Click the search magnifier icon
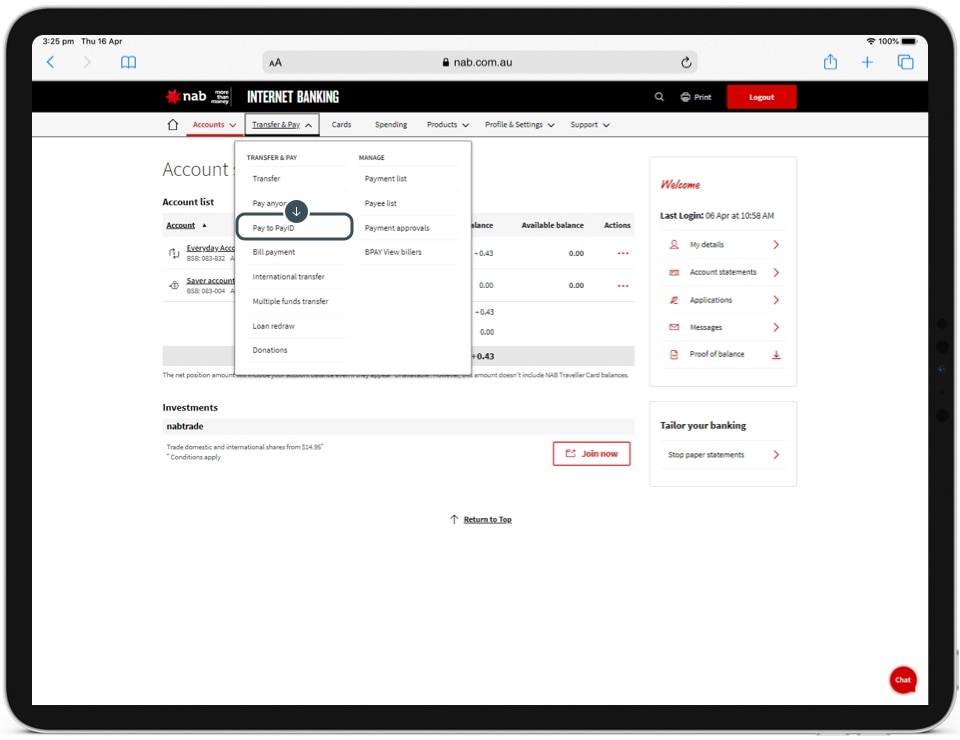 659,97
